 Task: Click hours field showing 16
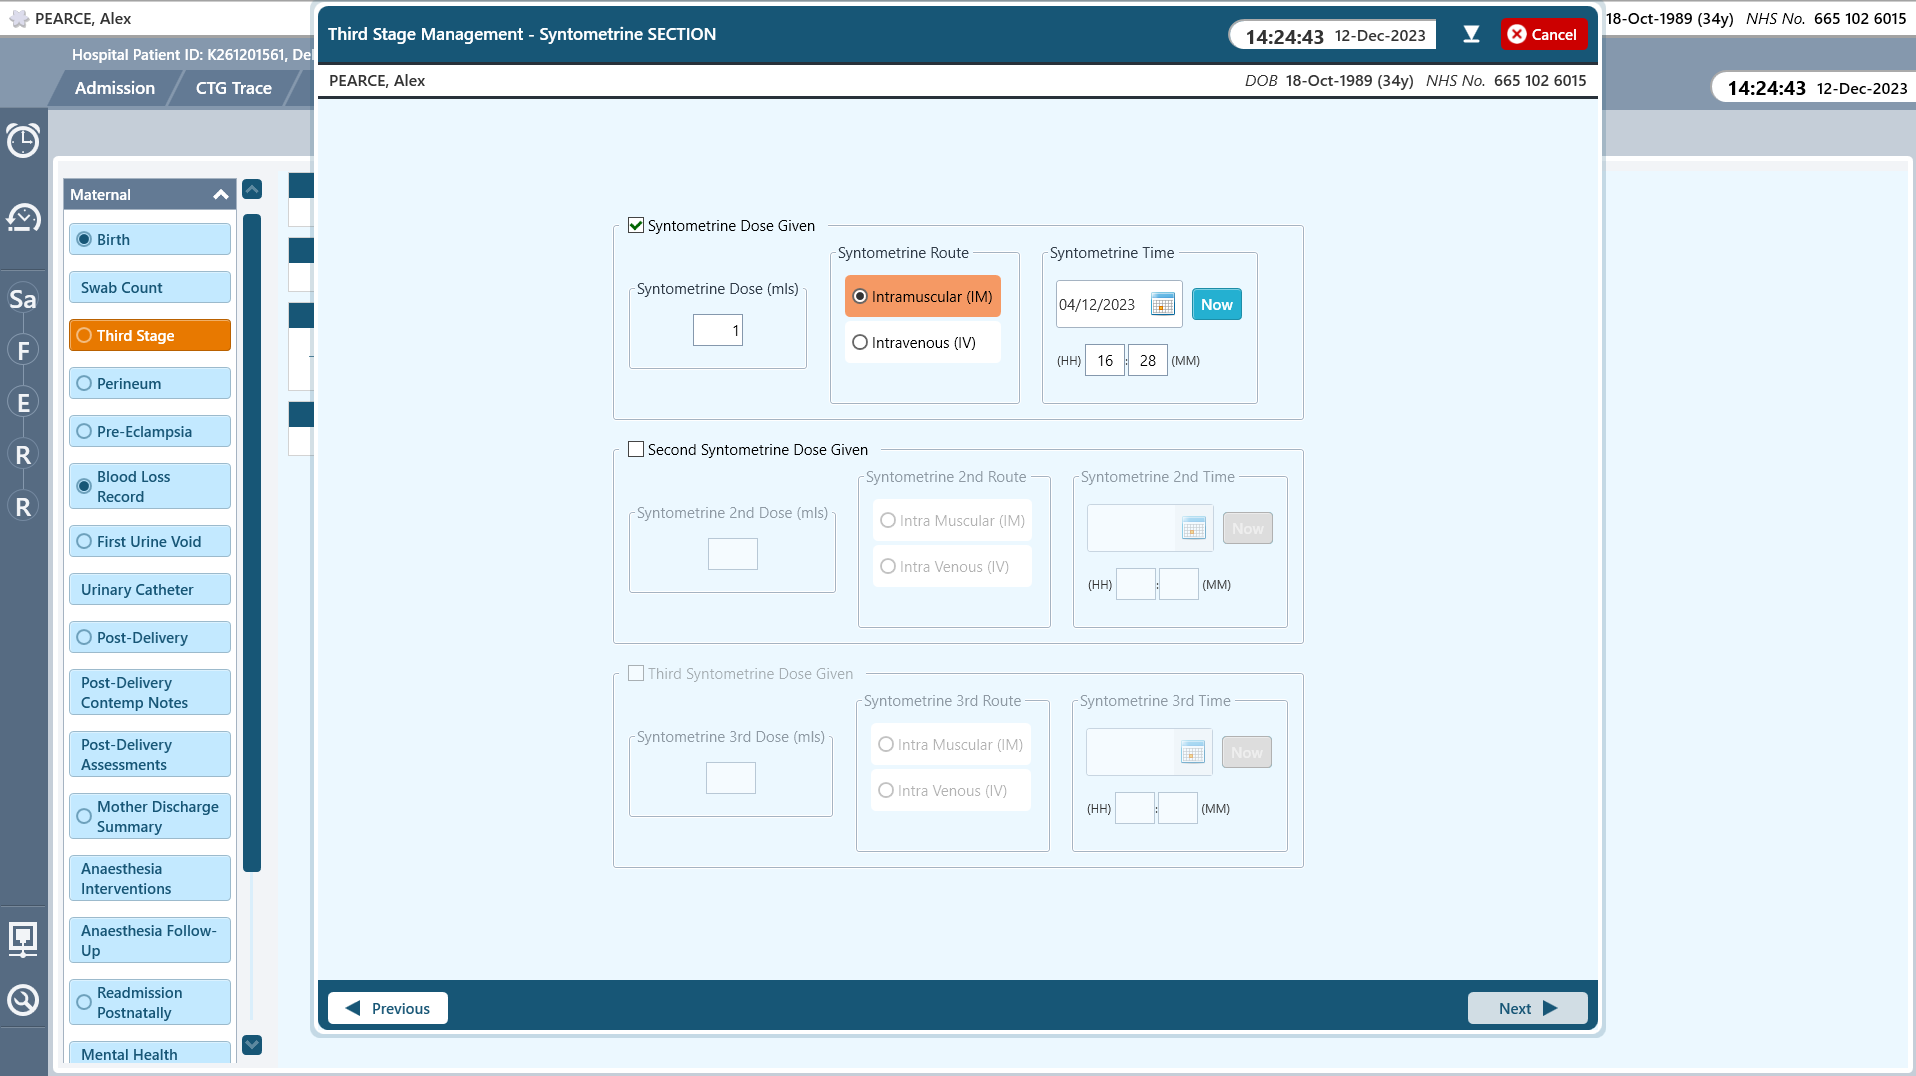click(1105, 361)
